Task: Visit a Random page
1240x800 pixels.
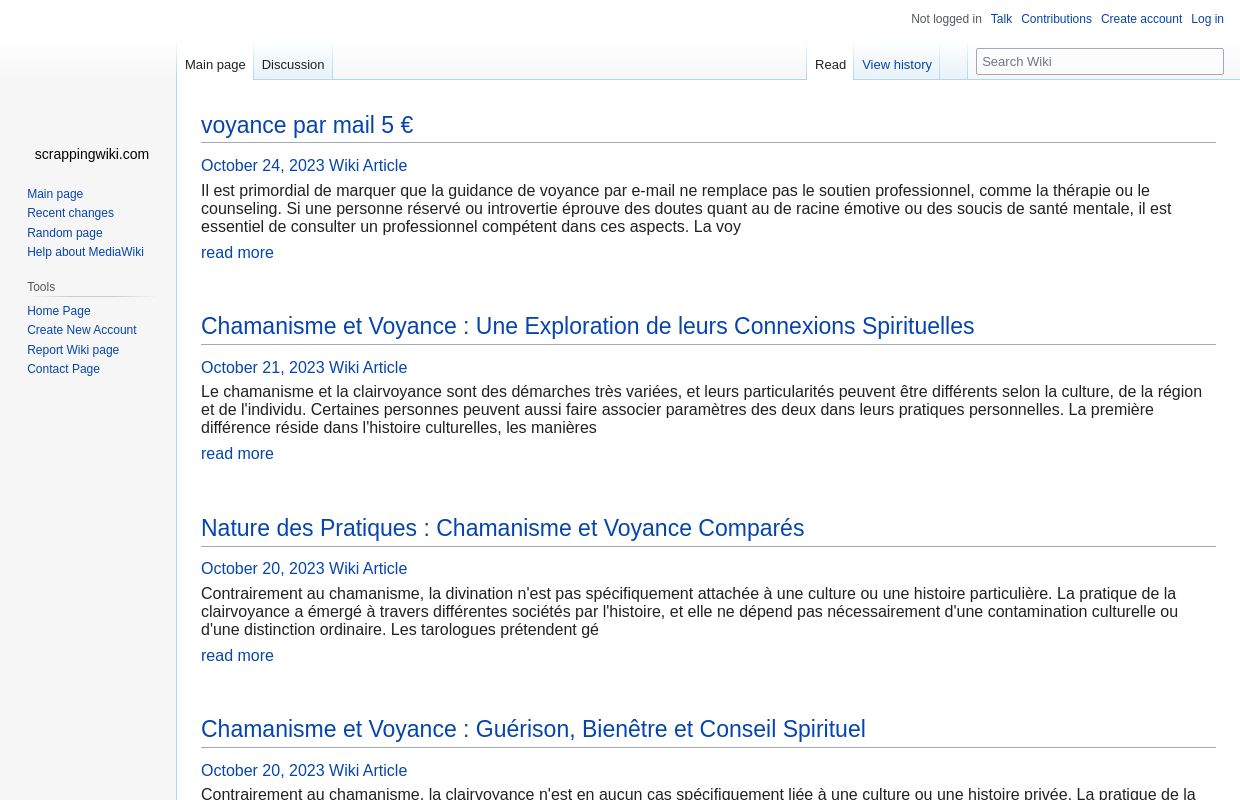Action: click(x=64, y=232)
